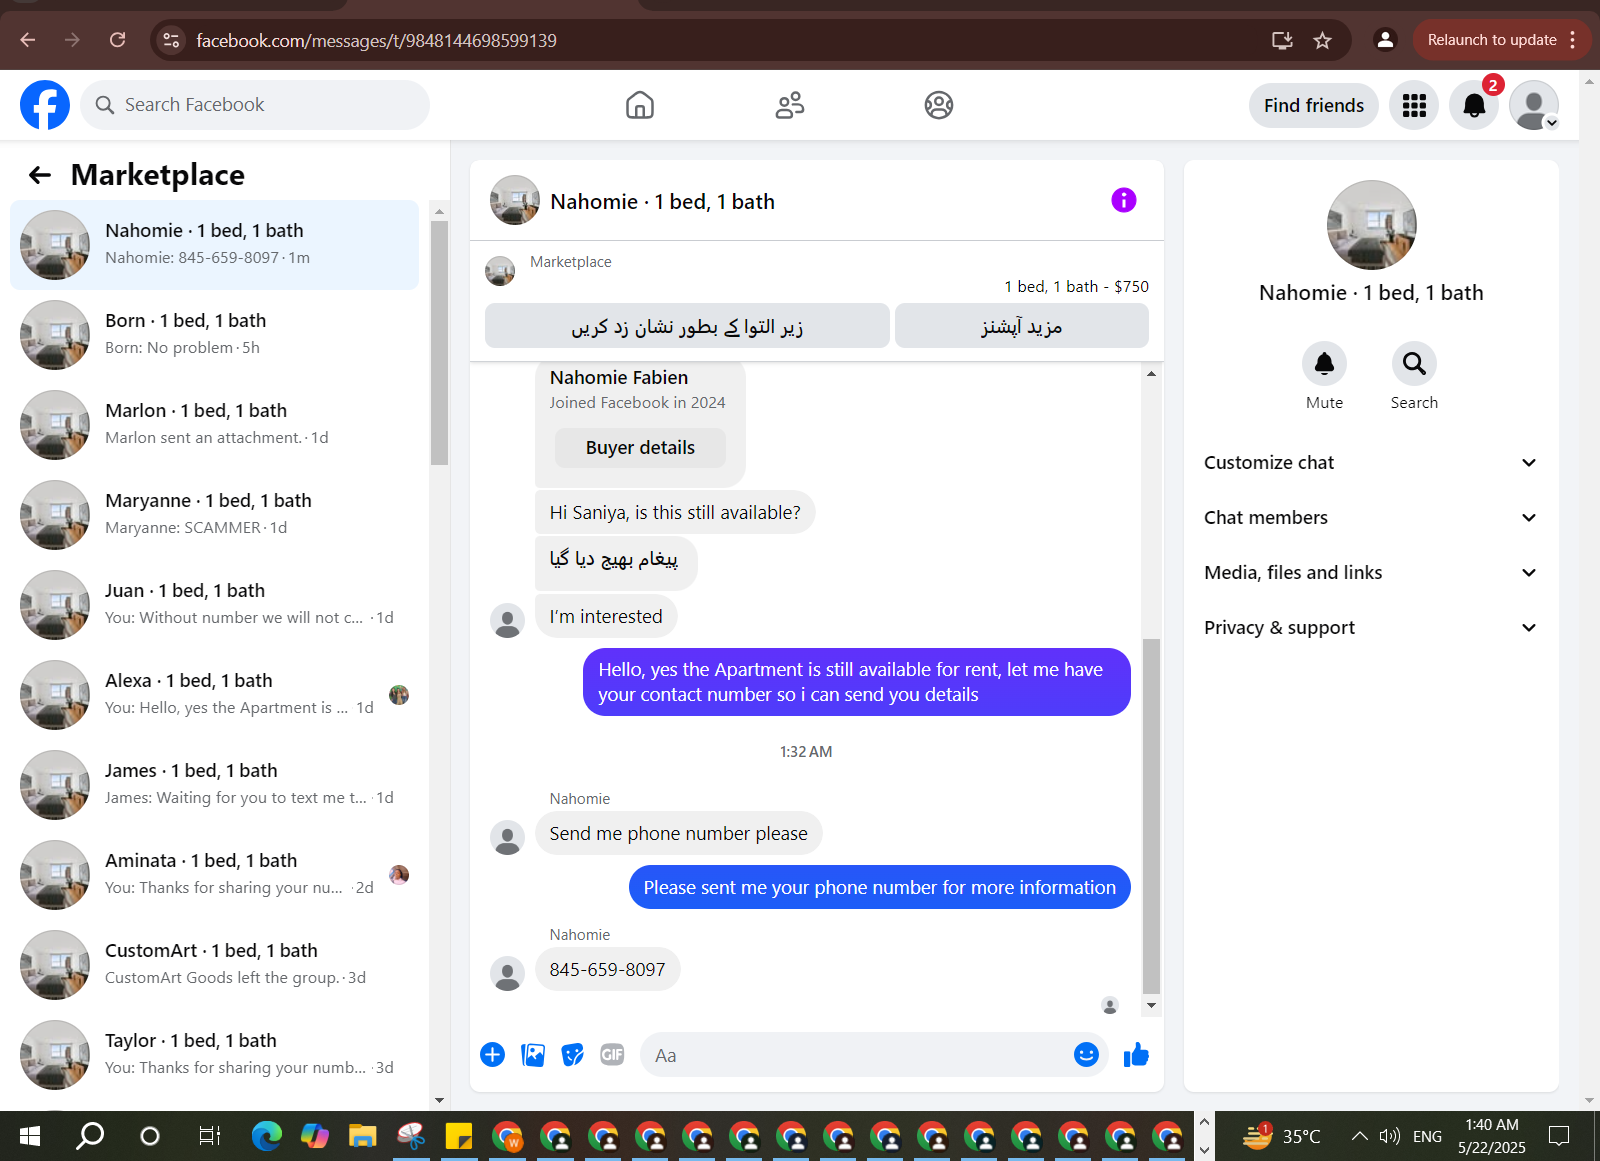Click the '1 bed, 1 bath - $750' listing text

pyautogui.click(x=1076, y=286)
